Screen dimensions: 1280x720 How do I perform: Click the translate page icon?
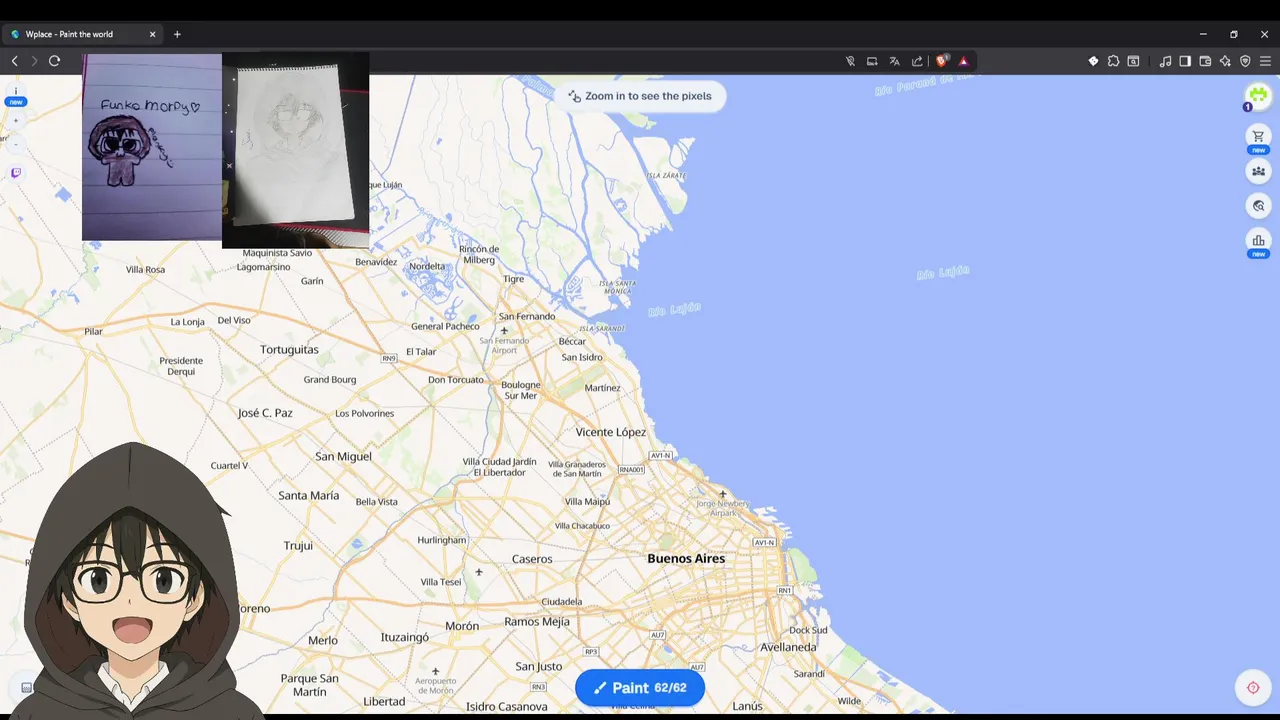pyautogui.click(x=895, y=61)
